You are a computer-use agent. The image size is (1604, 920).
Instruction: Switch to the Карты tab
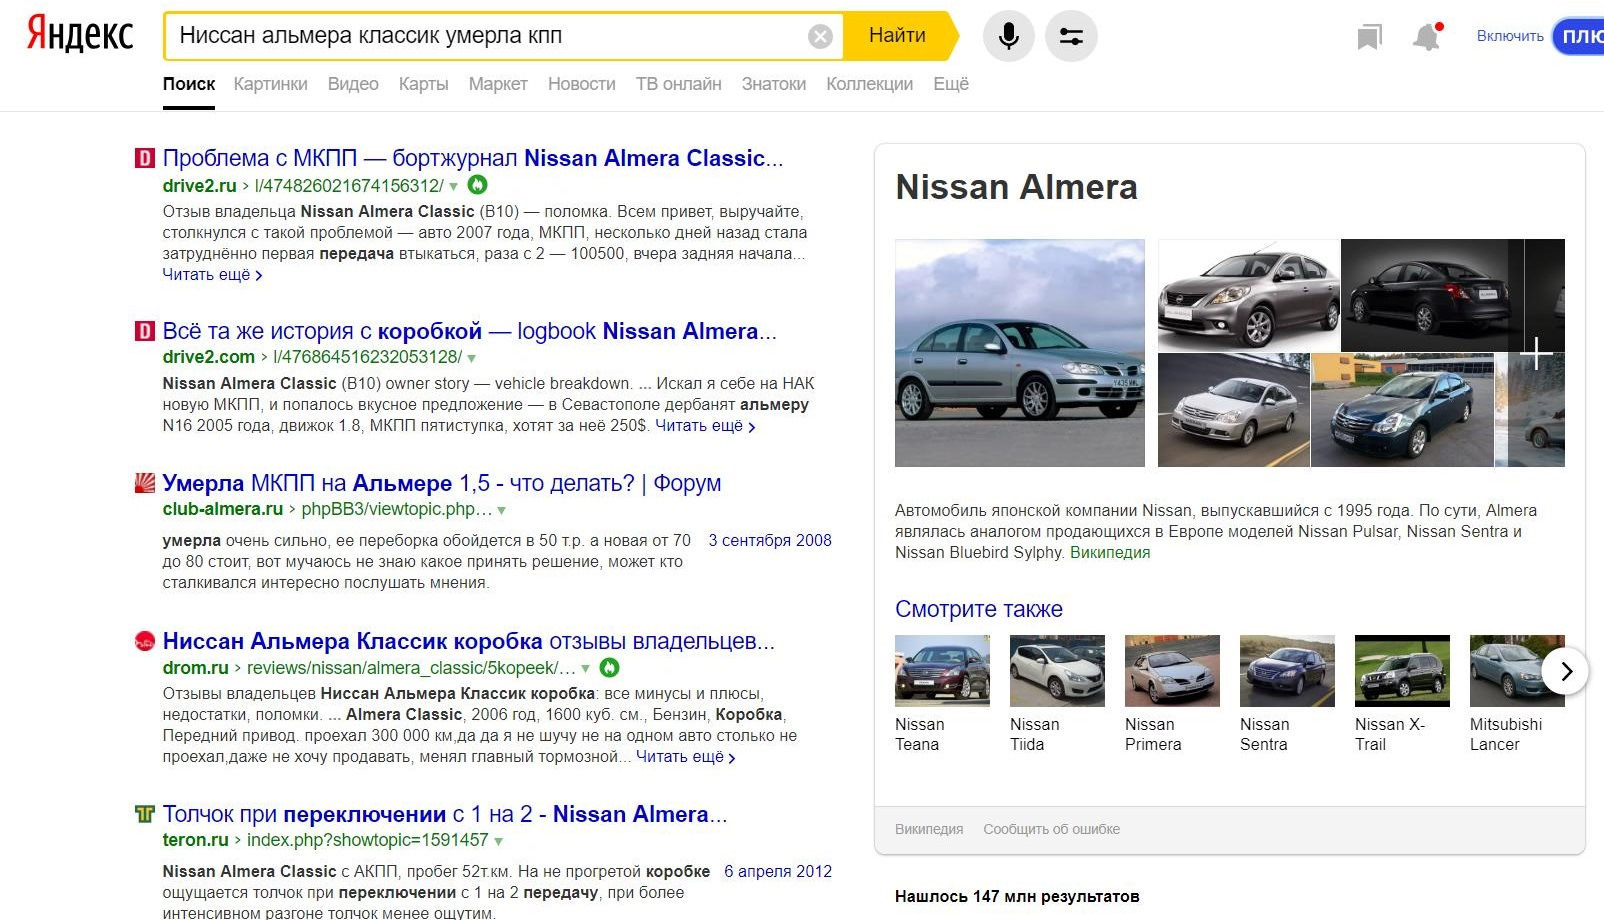pyautogui.click(x=423, y=84)
